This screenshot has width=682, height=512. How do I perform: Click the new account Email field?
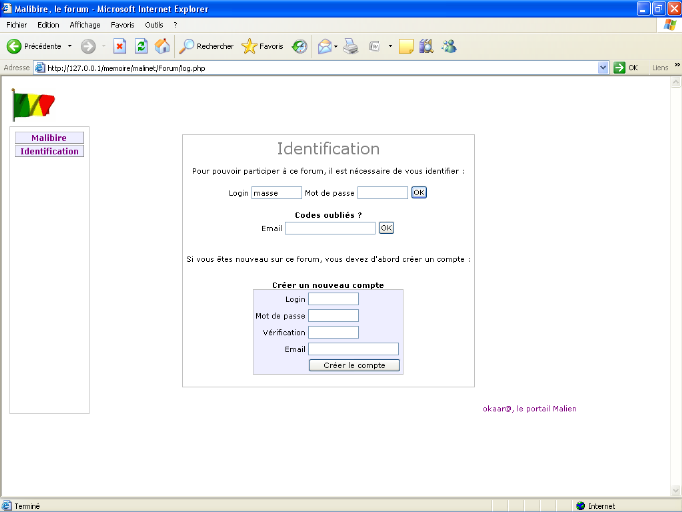(x=354, y=349)
